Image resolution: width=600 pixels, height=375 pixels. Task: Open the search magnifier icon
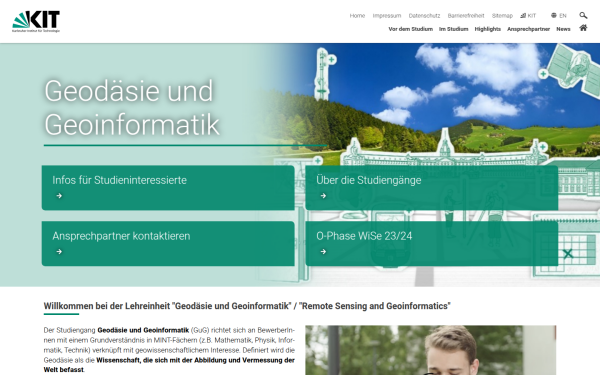point(583,15)
